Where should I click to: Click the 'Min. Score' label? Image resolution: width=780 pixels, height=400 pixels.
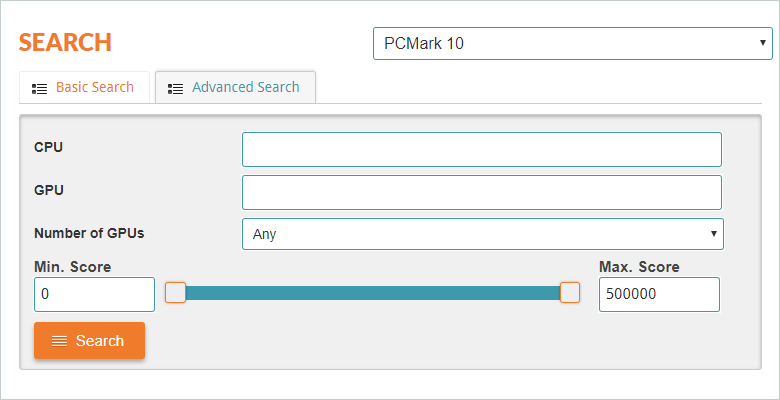72,267
